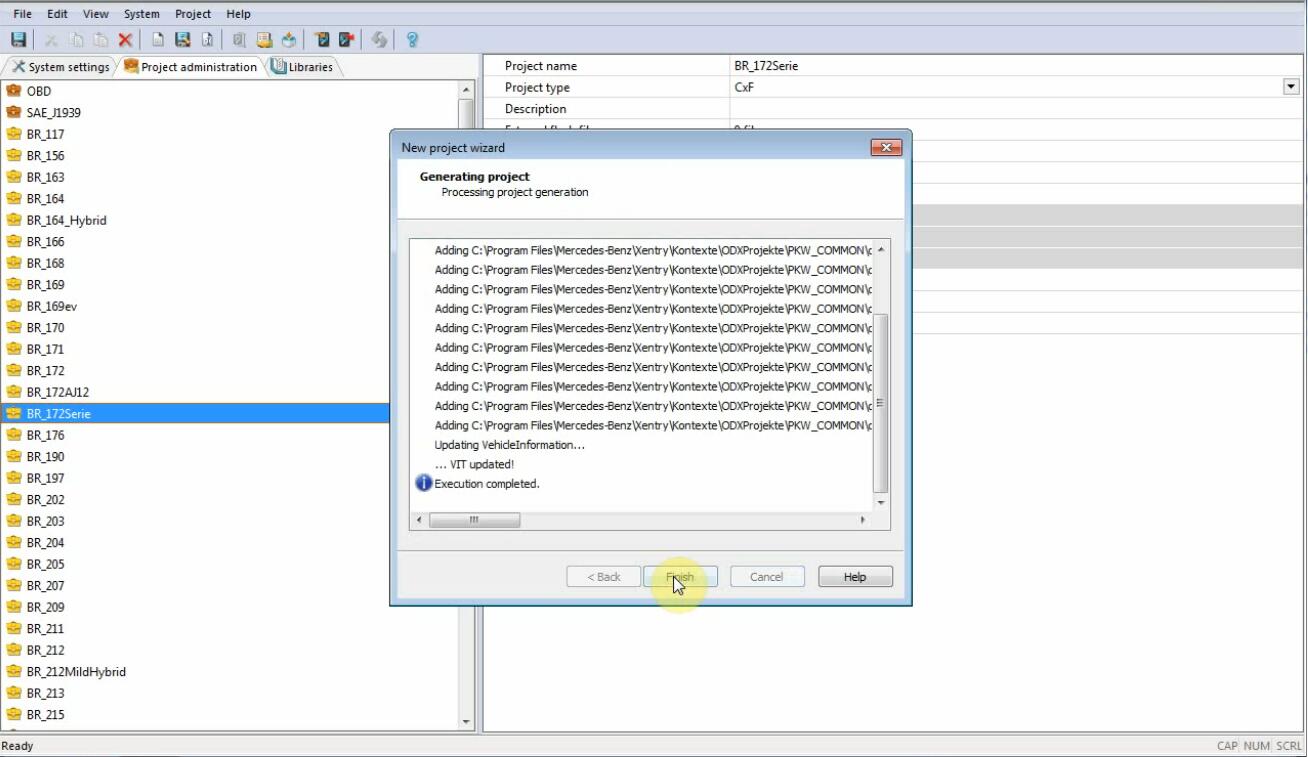Screen dimensions: 1308x757
Task: Click the blank page new document toolbar icon
Action: tap(158, 40)
